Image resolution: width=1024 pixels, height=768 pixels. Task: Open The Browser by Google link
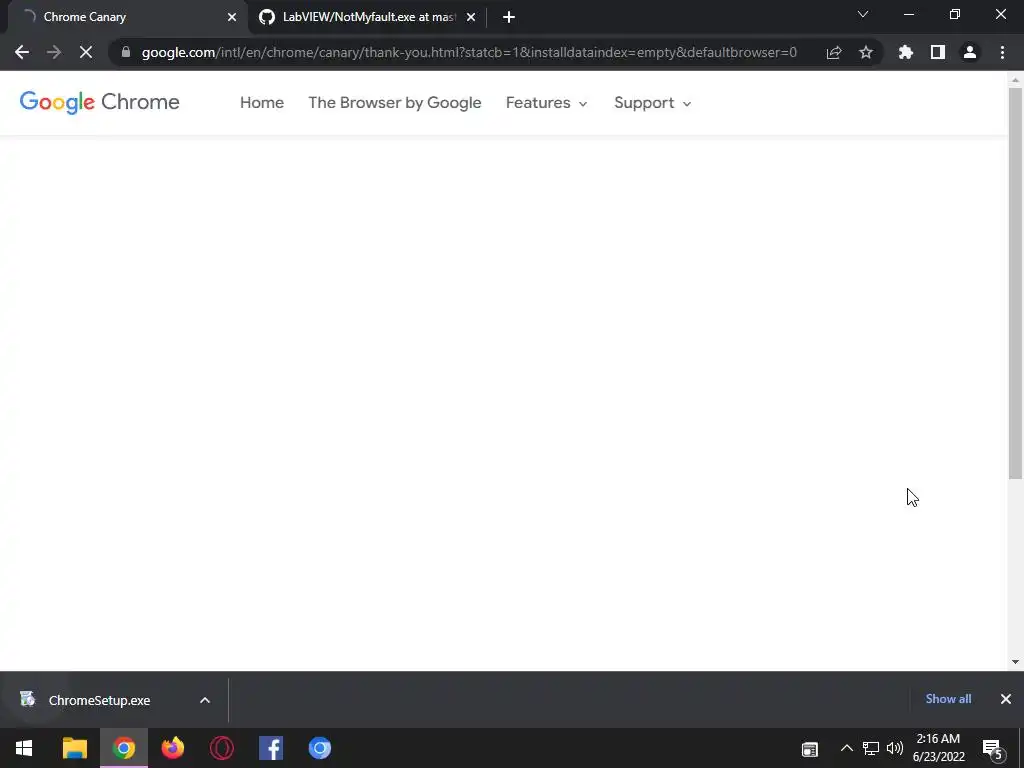tap(394, 103)
